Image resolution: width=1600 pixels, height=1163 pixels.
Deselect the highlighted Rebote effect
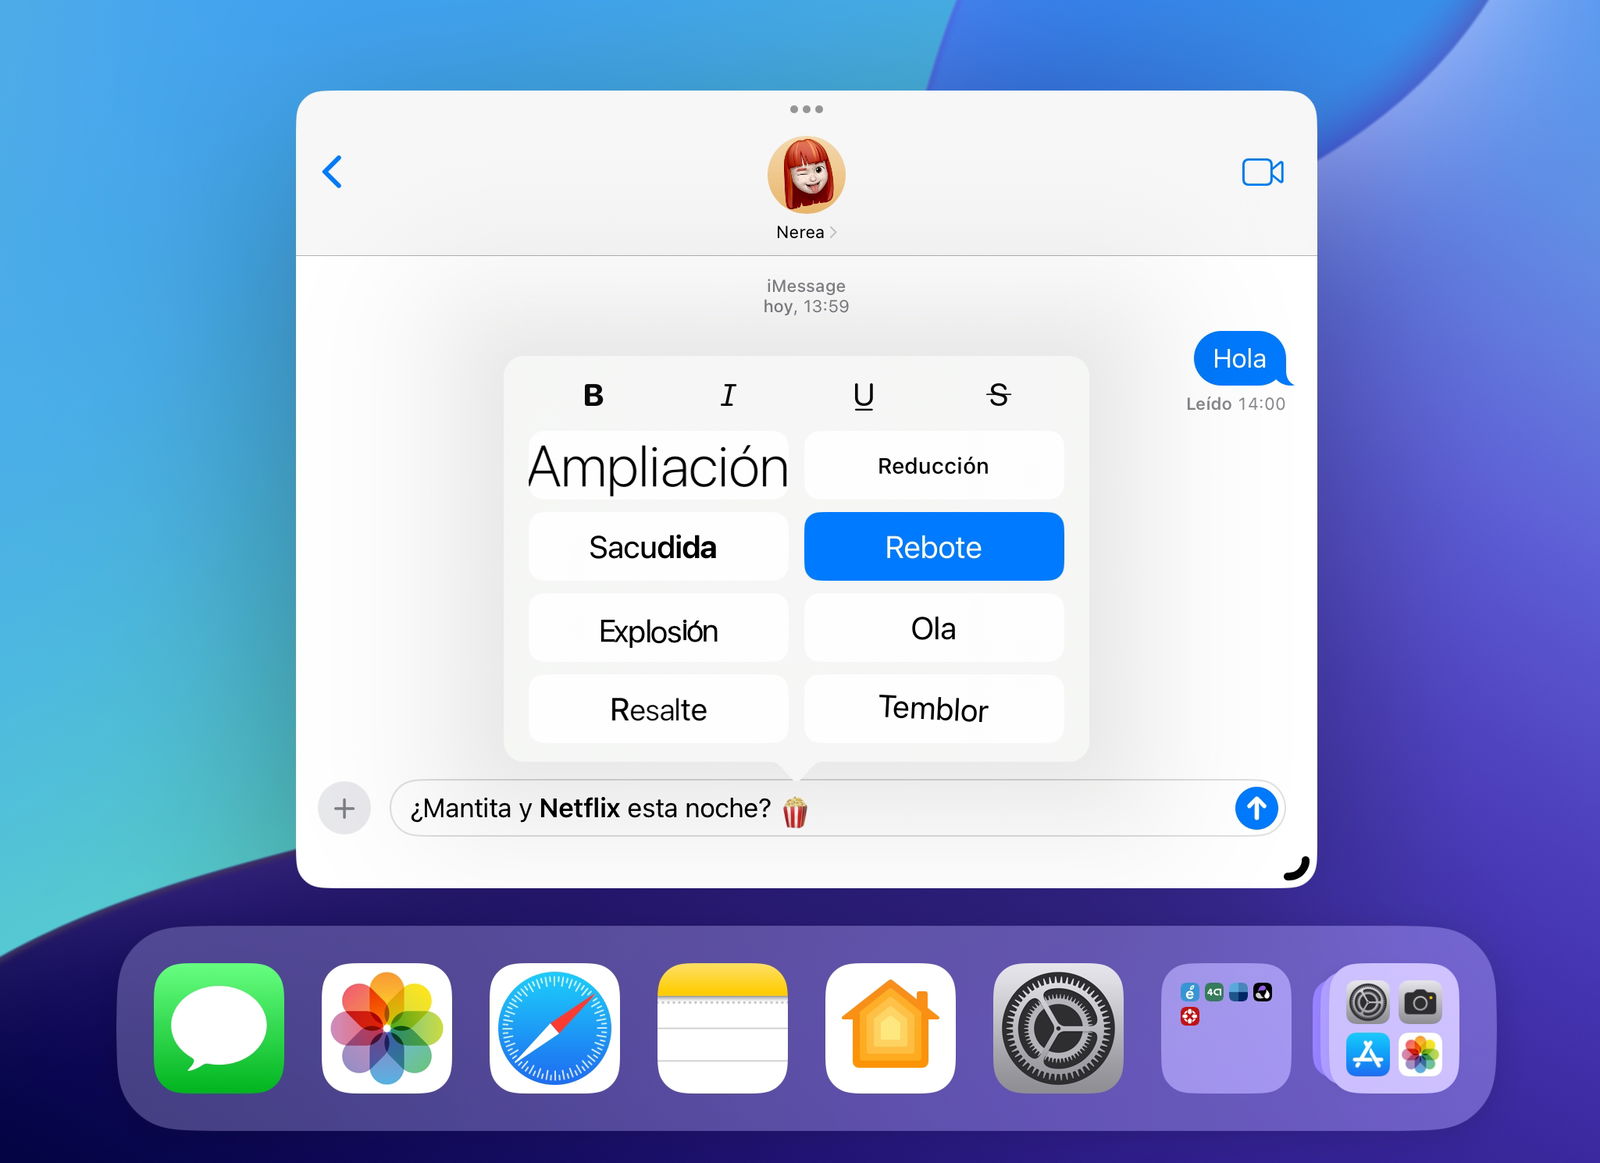coord(934,547)
